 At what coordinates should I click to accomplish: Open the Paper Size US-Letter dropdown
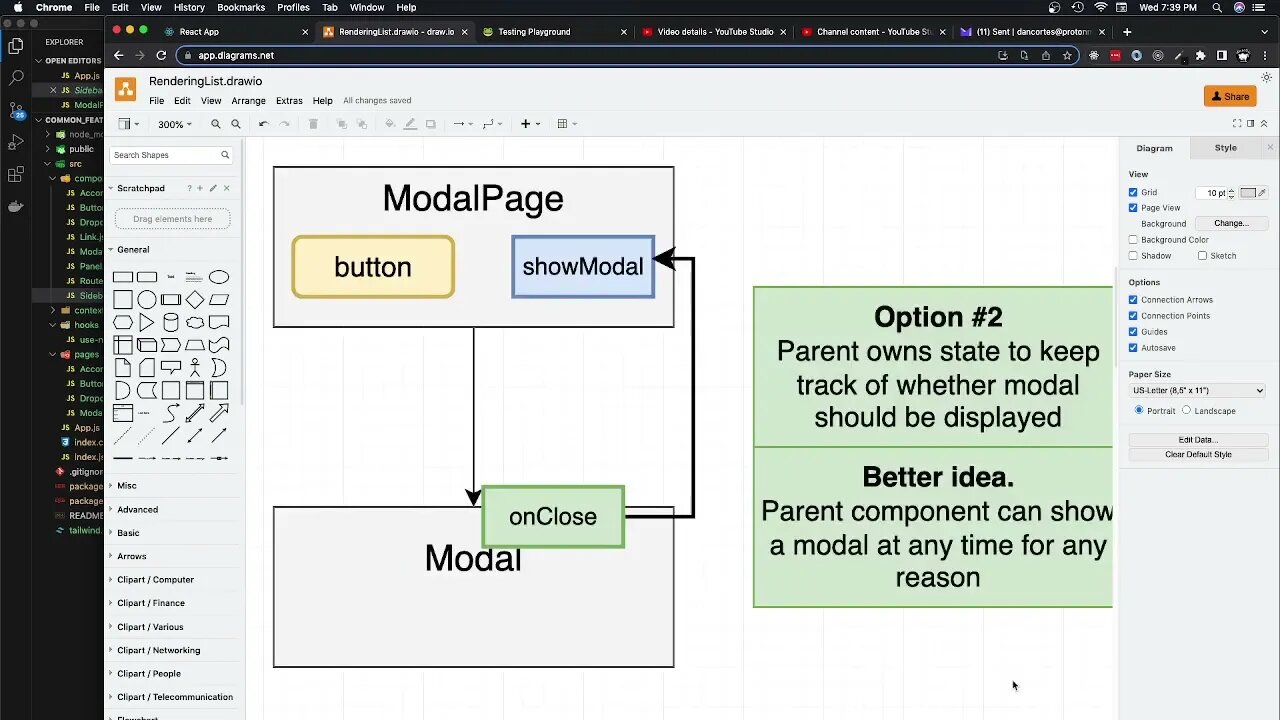pos(1198,391)
